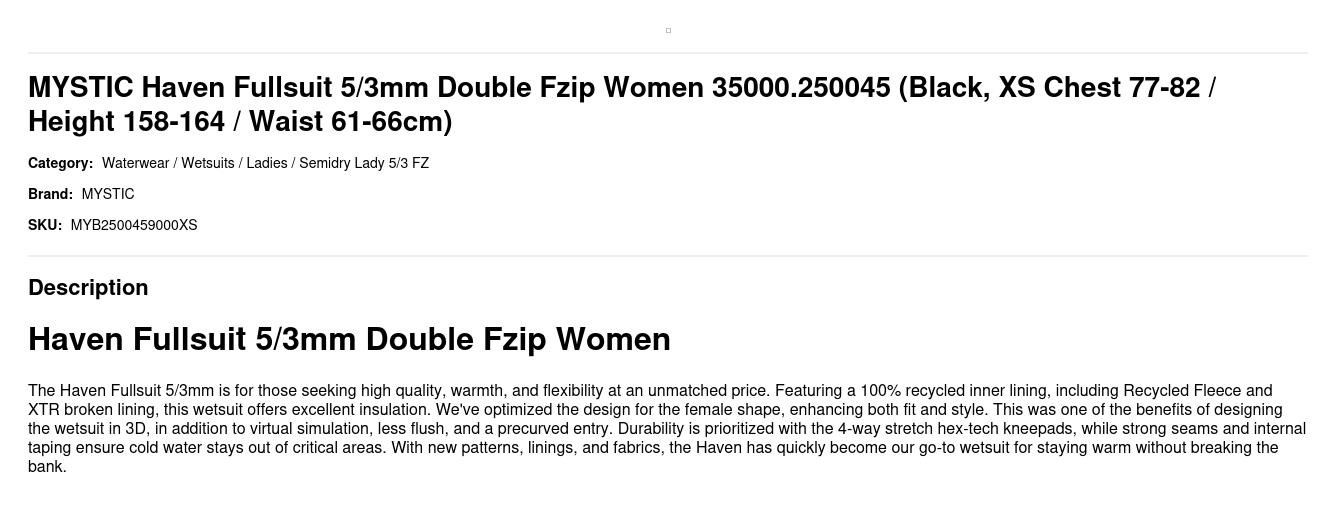The image size is (1328, 525).
Task: Click the large "Haven Fullsuit 5/3mm Double Fzip Women" subheading
Action: point(349,340)
